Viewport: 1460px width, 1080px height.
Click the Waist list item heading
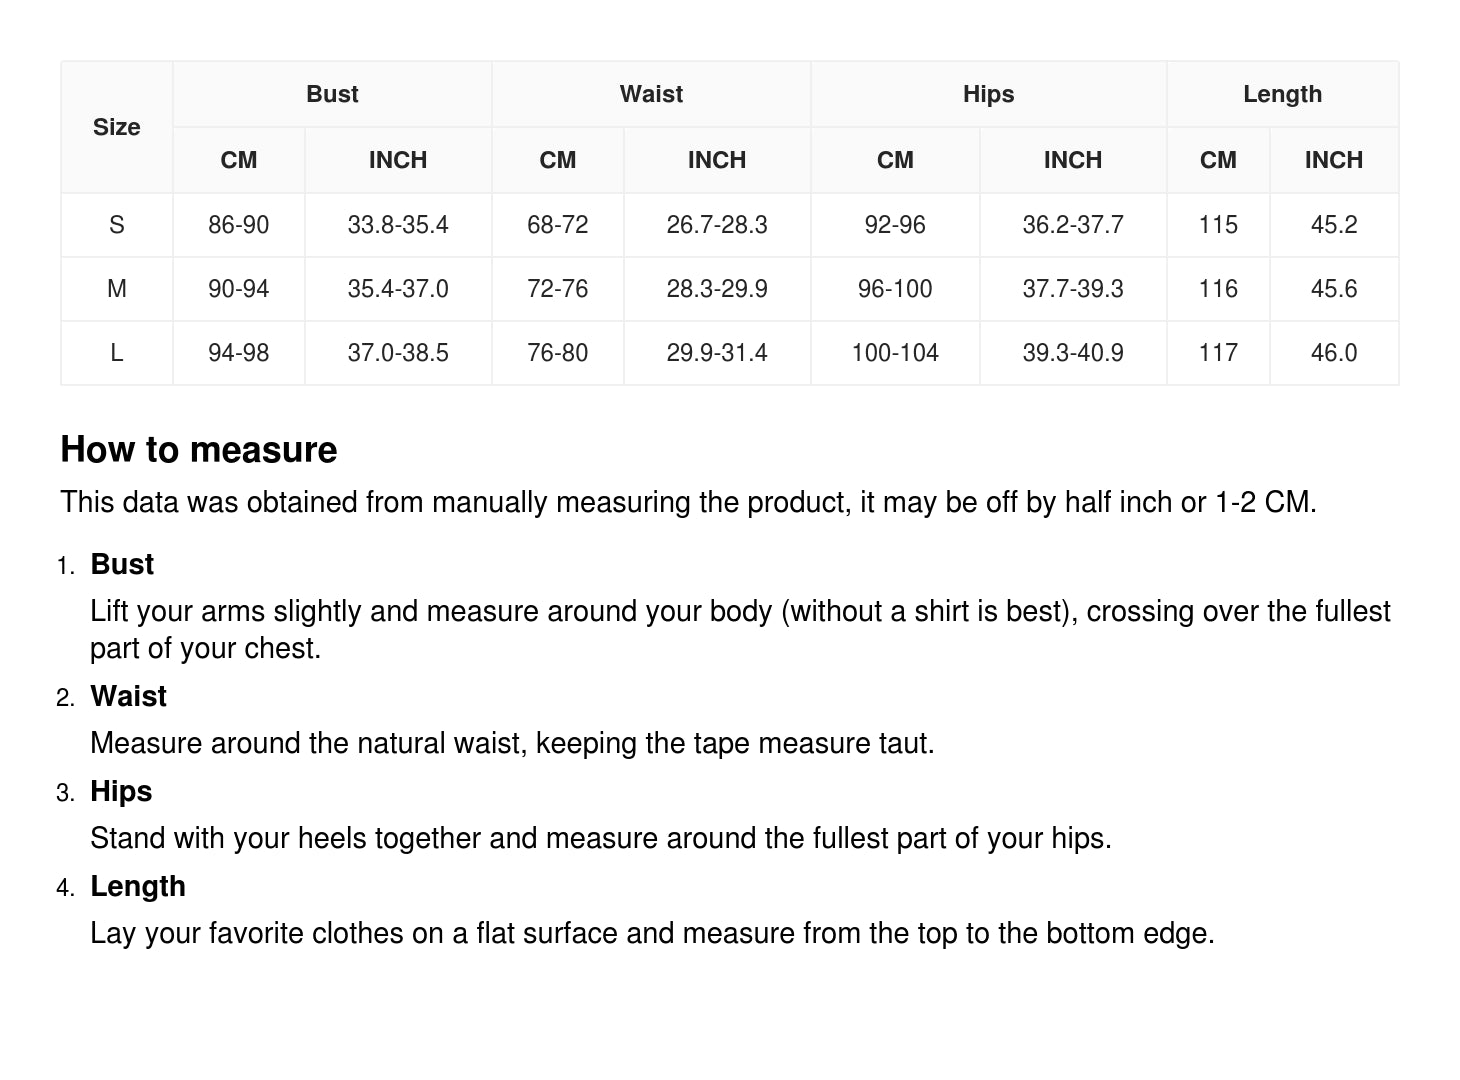coord(128,696)
